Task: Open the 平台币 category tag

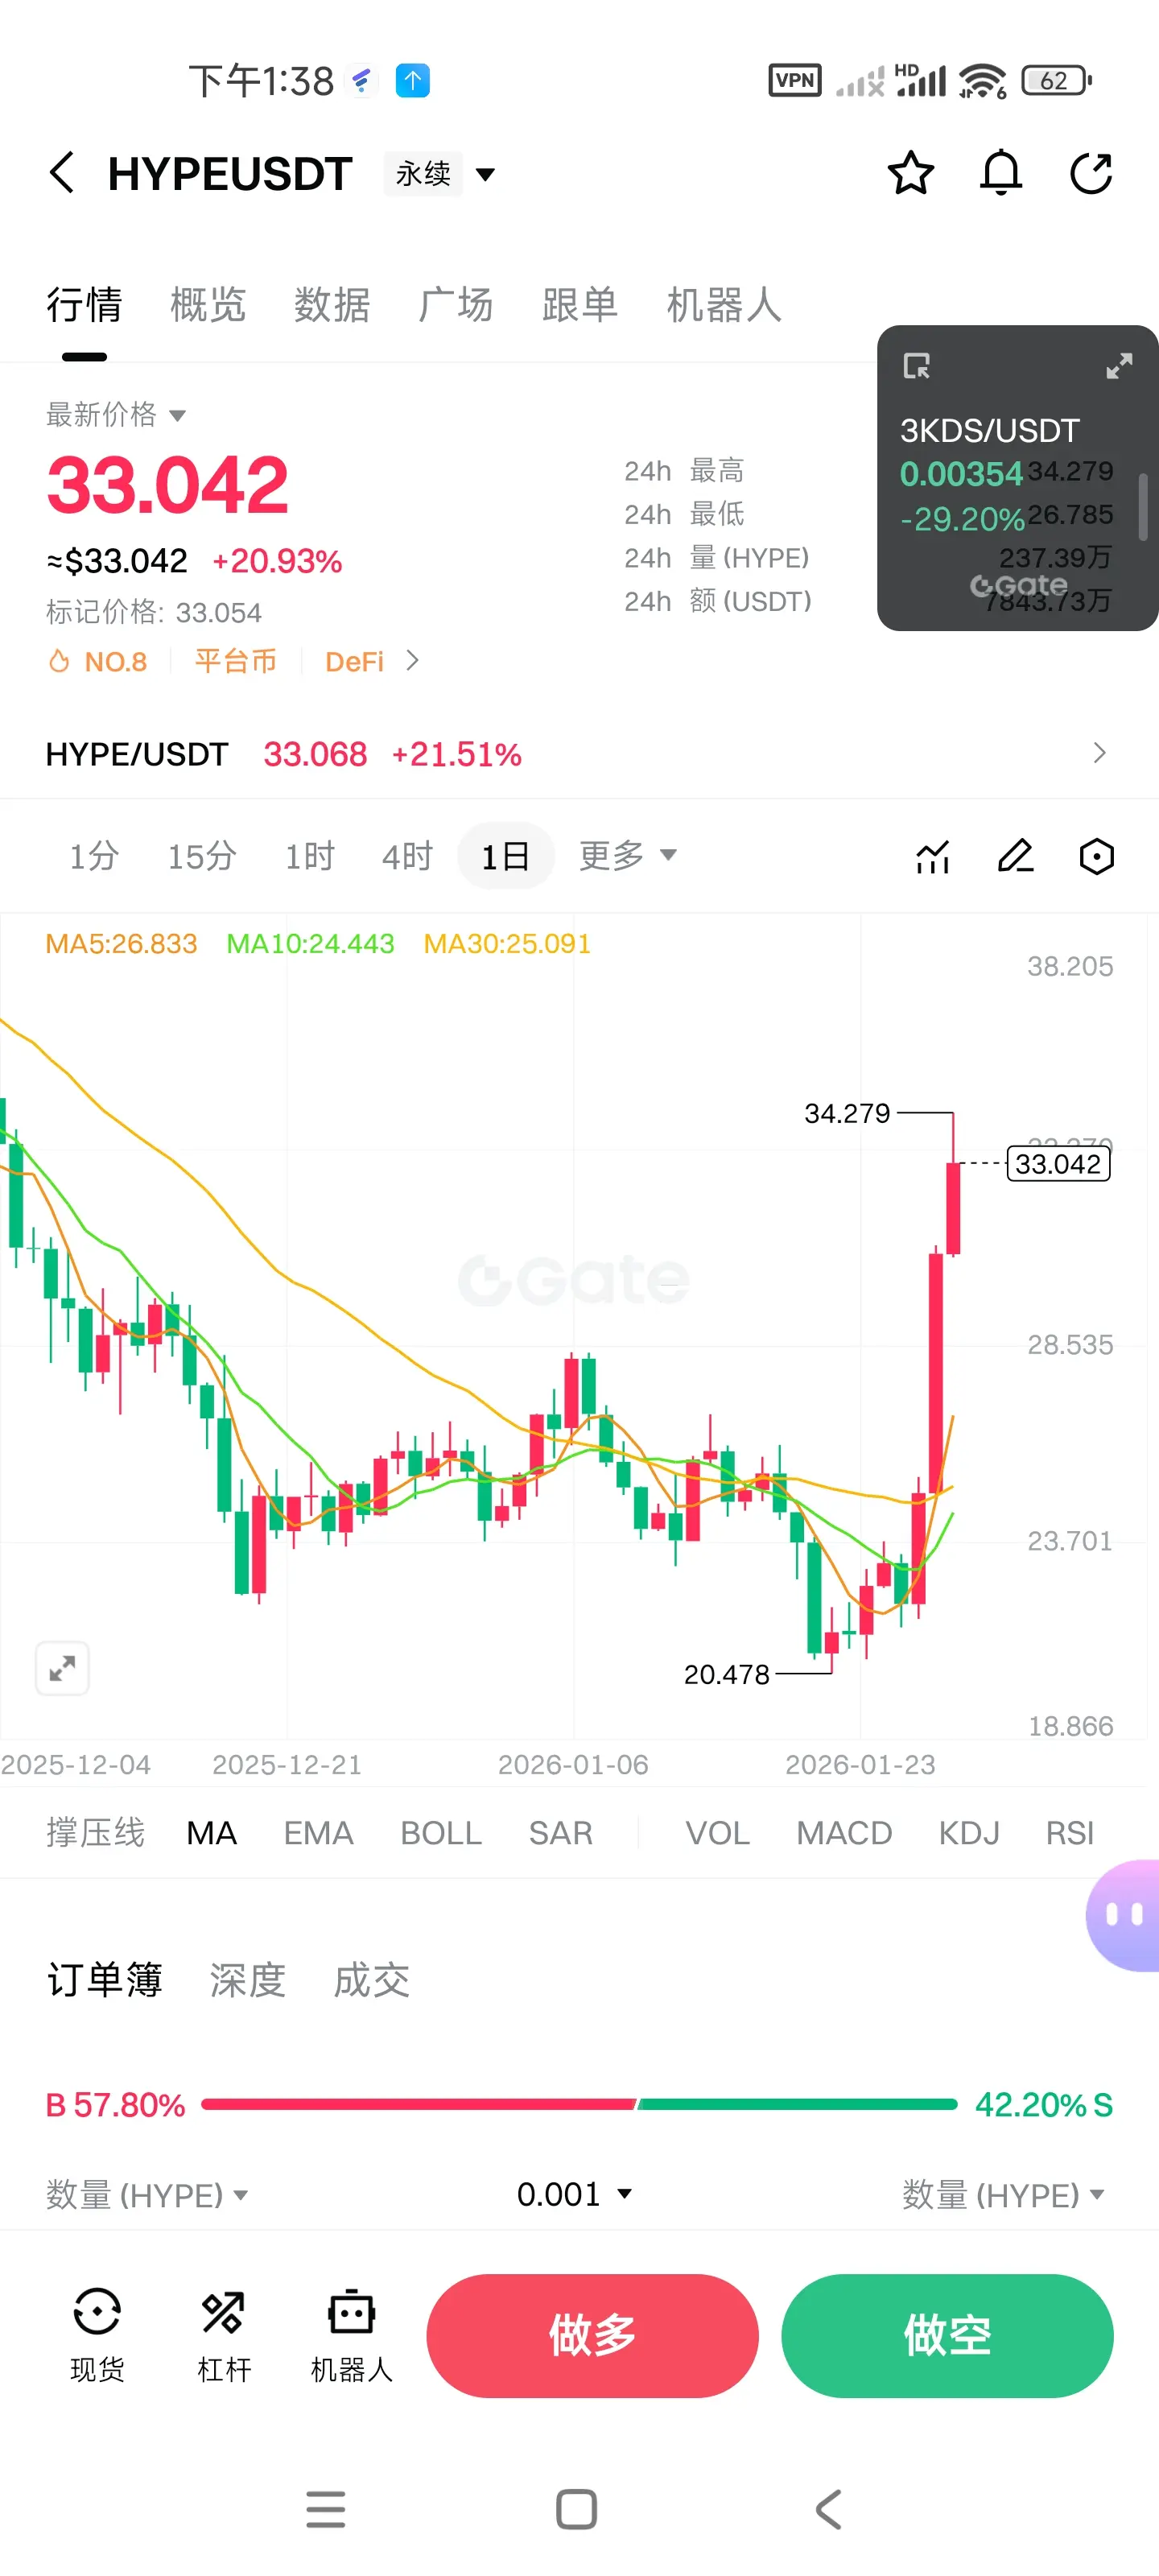Action: 236,661
